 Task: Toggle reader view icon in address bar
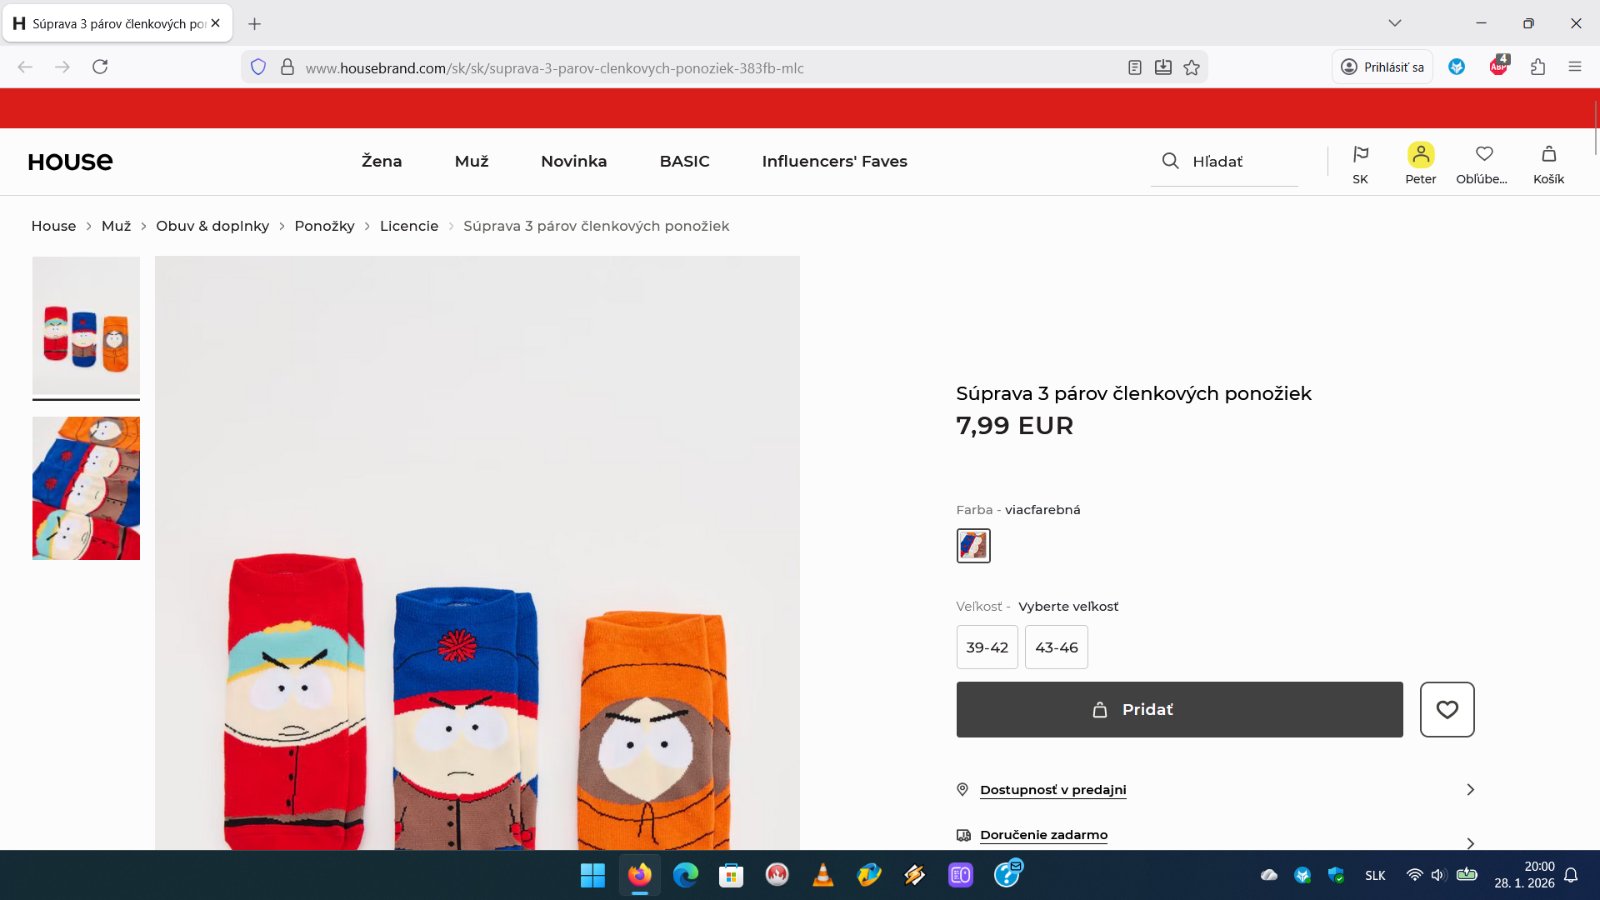1134,68
